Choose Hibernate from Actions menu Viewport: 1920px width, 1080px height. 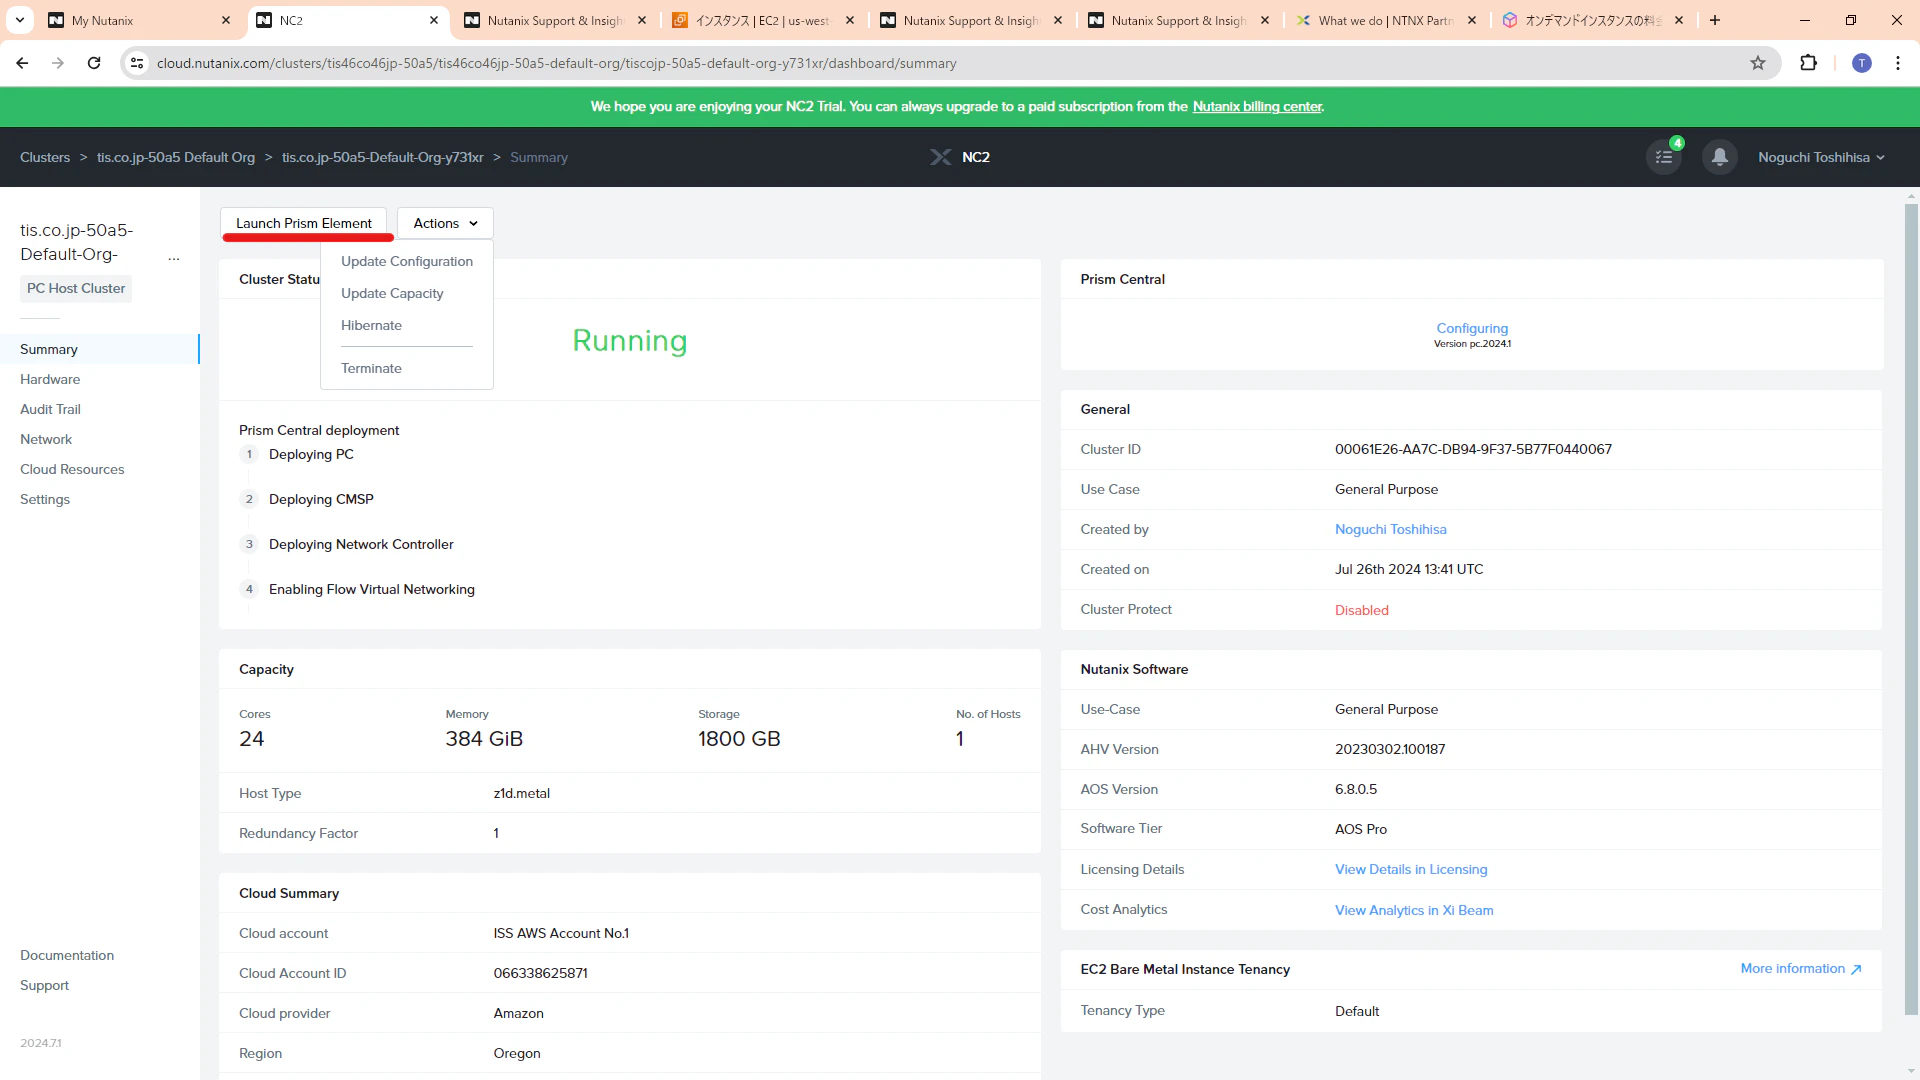pyautogui.click(x=371, y=325)
